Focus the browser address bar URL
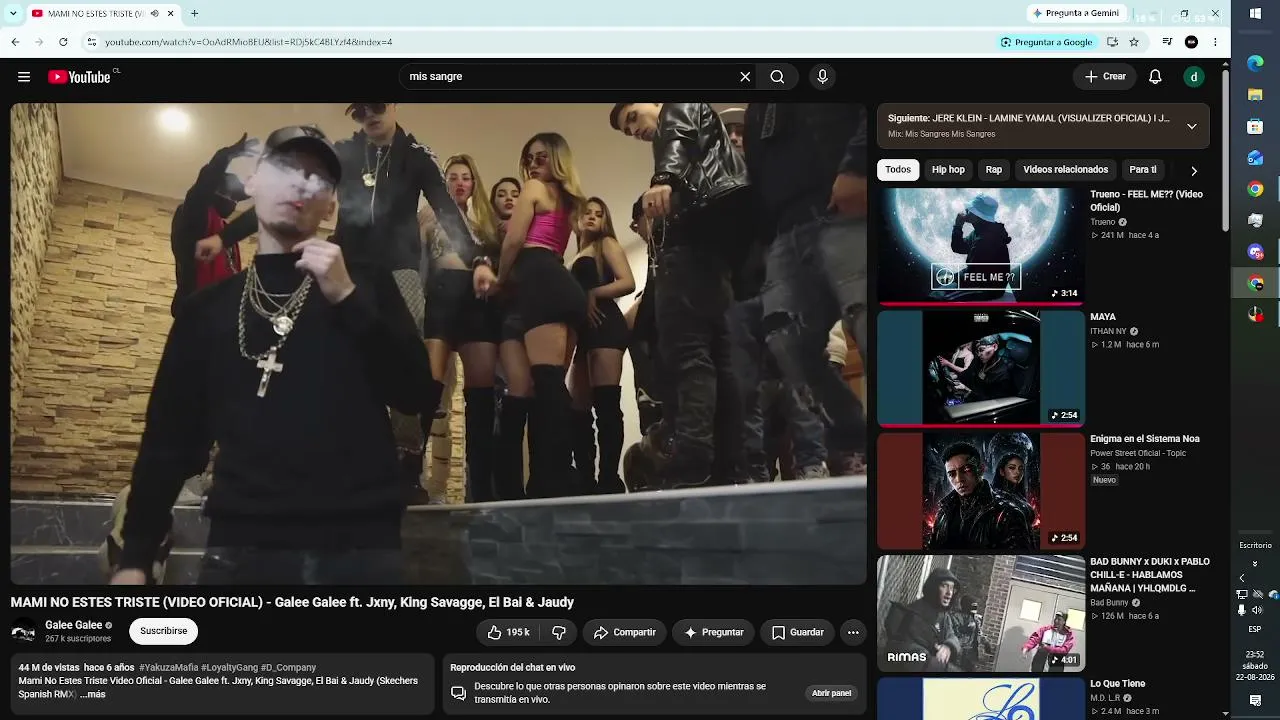1280x720 pixels. pyautogui.click(x=249, y=42)
